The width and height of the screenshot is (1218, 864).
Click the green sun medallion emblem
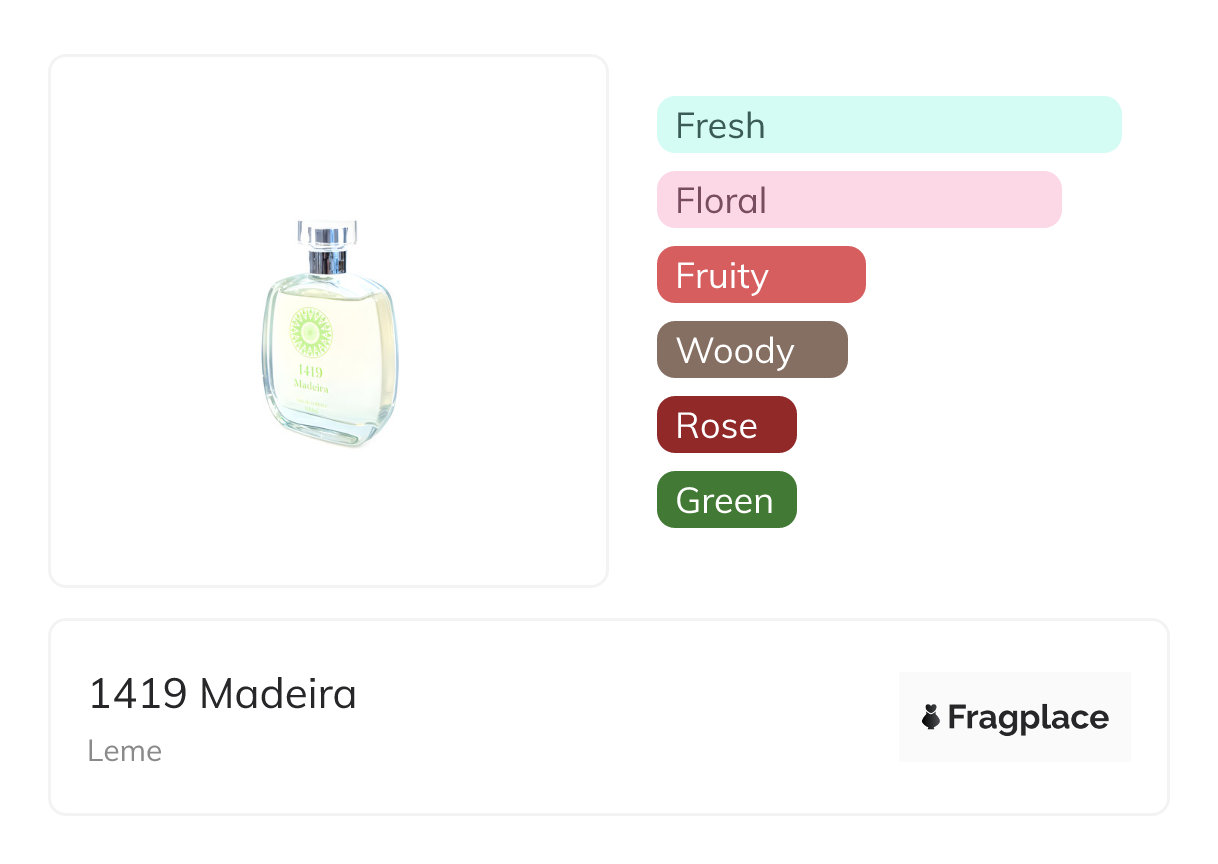(x=309, y=331)
